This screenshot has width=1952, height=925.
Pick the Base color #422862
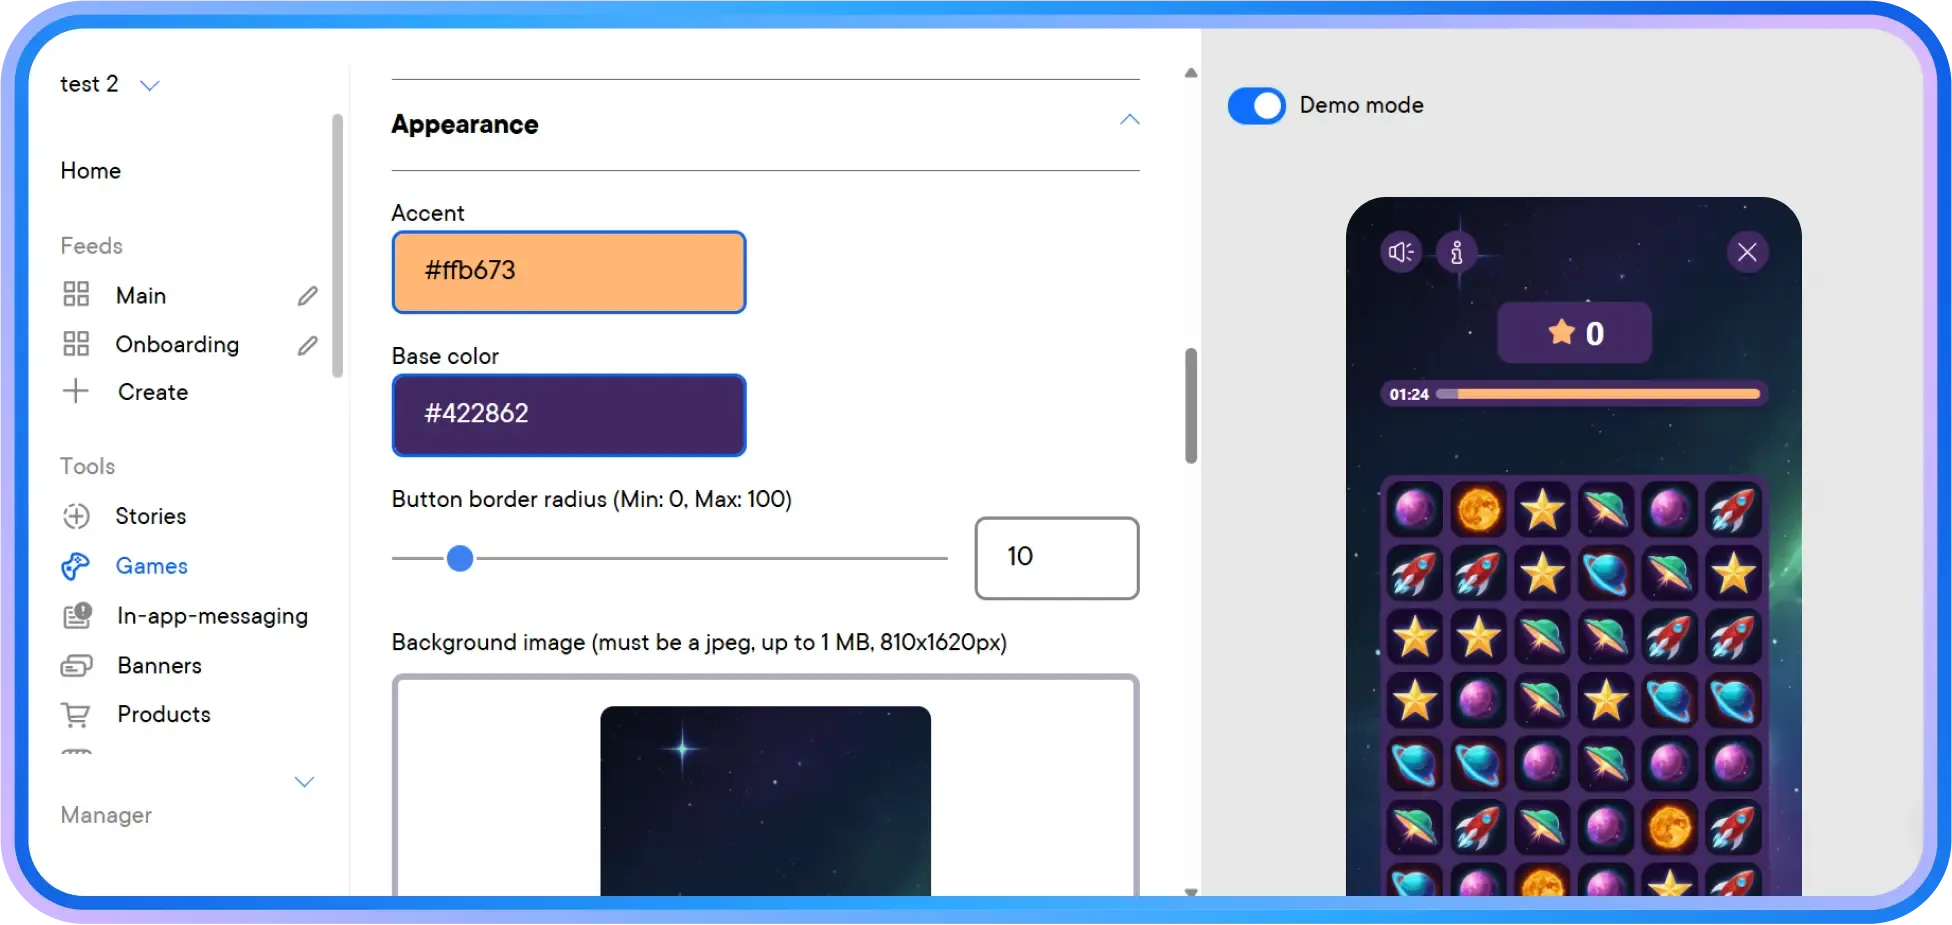point(569,415)
